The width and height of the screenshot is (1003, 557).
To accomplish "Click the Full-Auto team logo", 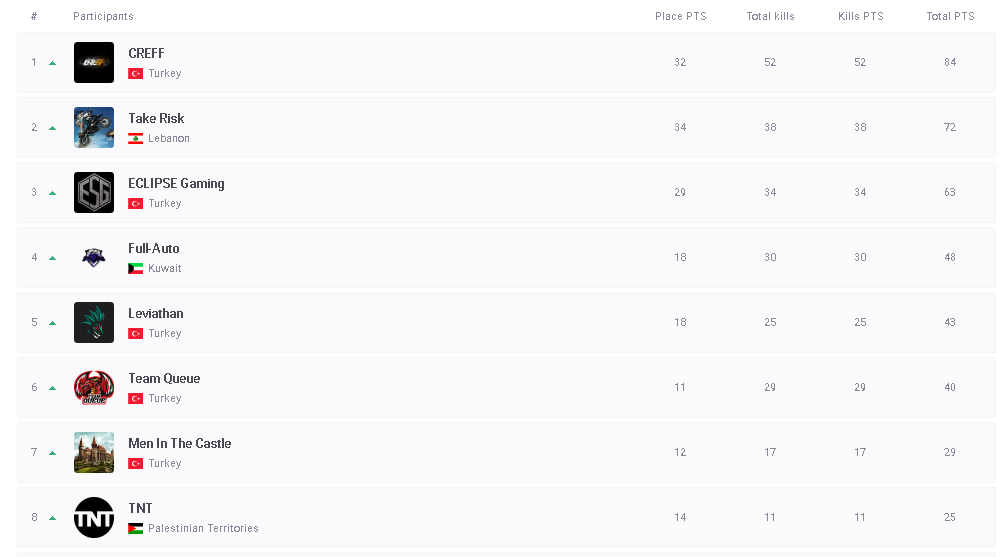I will 94,258.
